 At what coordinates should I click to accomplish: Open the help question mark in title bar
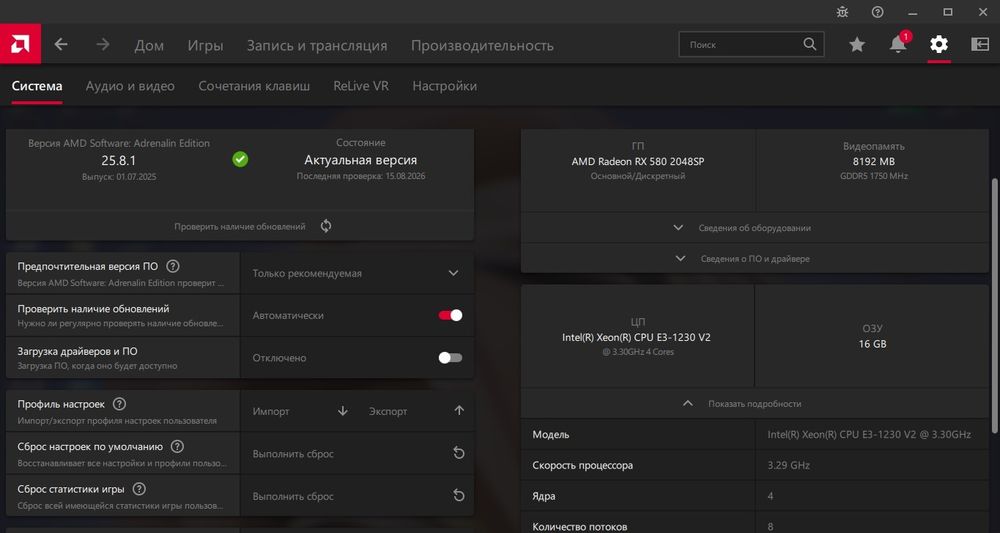(878, 12)
